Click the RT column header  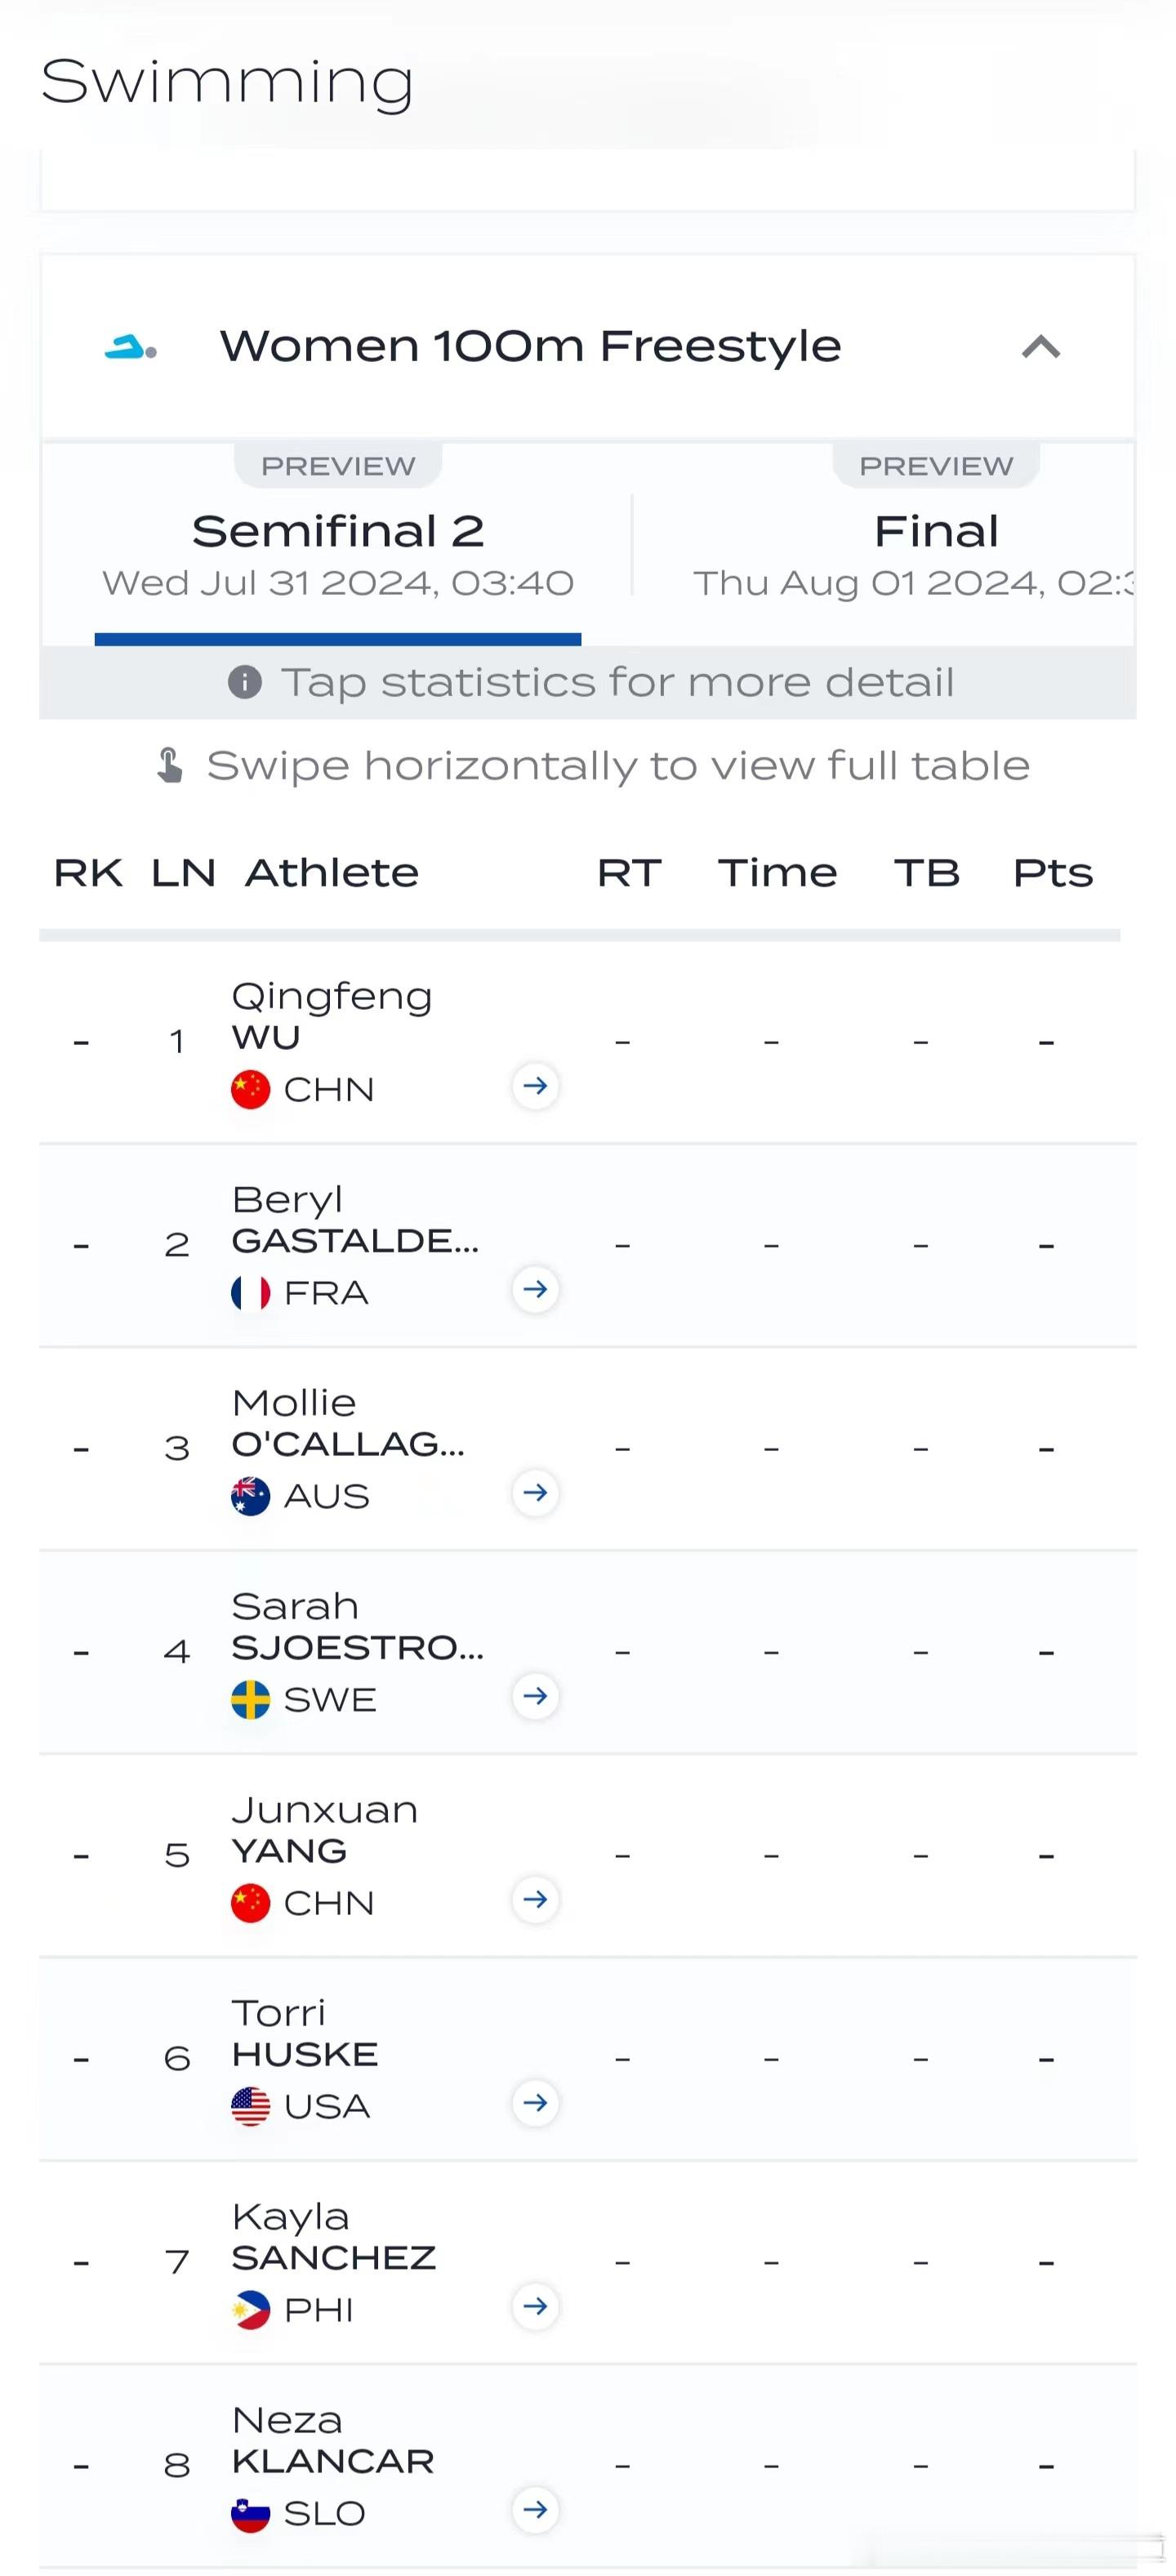click(629, 873)
